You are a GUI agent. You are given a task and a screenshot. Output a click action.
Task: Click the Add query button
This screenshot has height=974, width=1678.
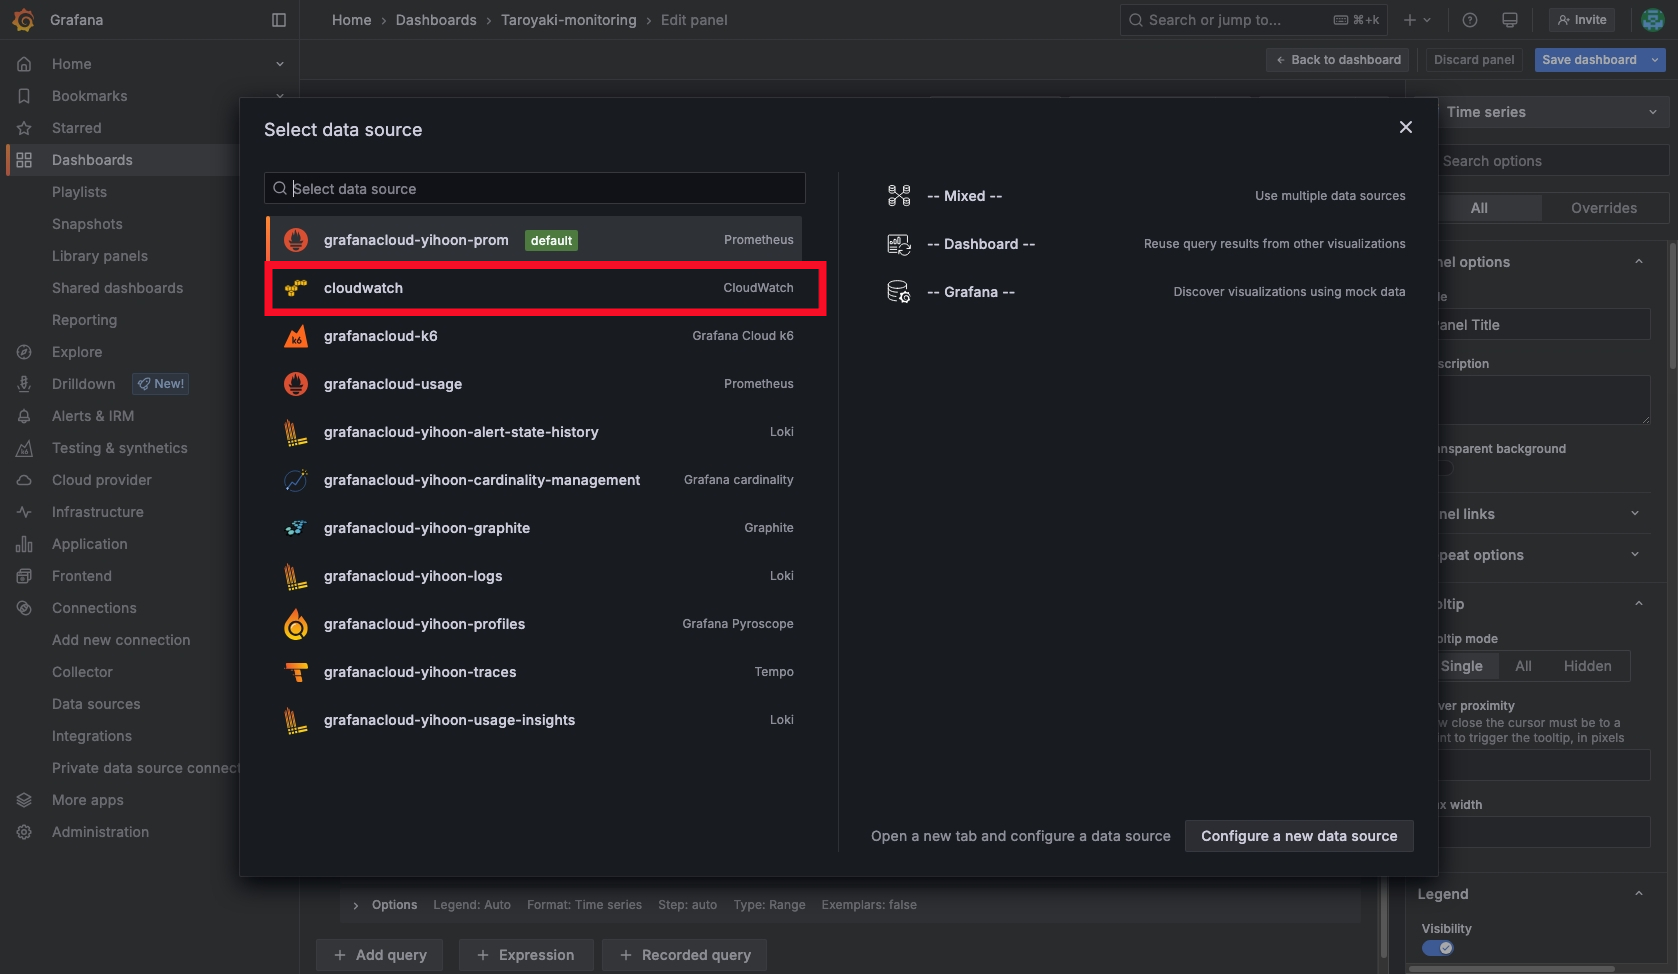point(380,955)
